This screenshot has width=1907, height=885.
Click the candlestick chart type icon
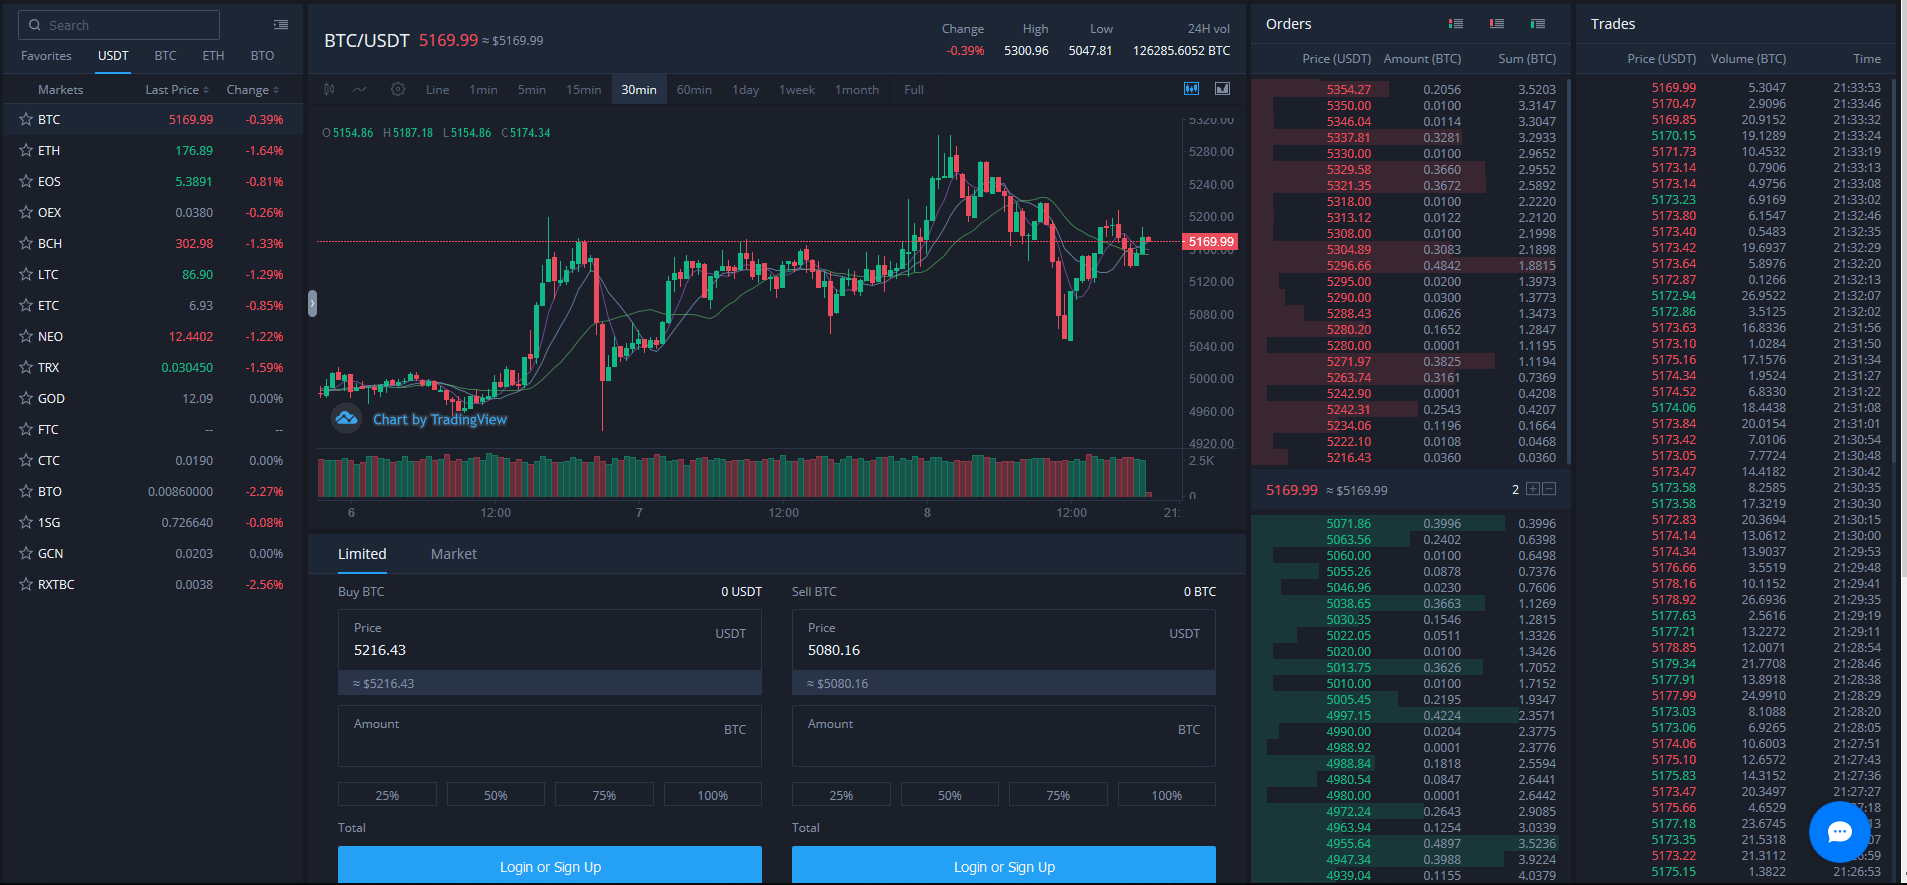point(329,89)
